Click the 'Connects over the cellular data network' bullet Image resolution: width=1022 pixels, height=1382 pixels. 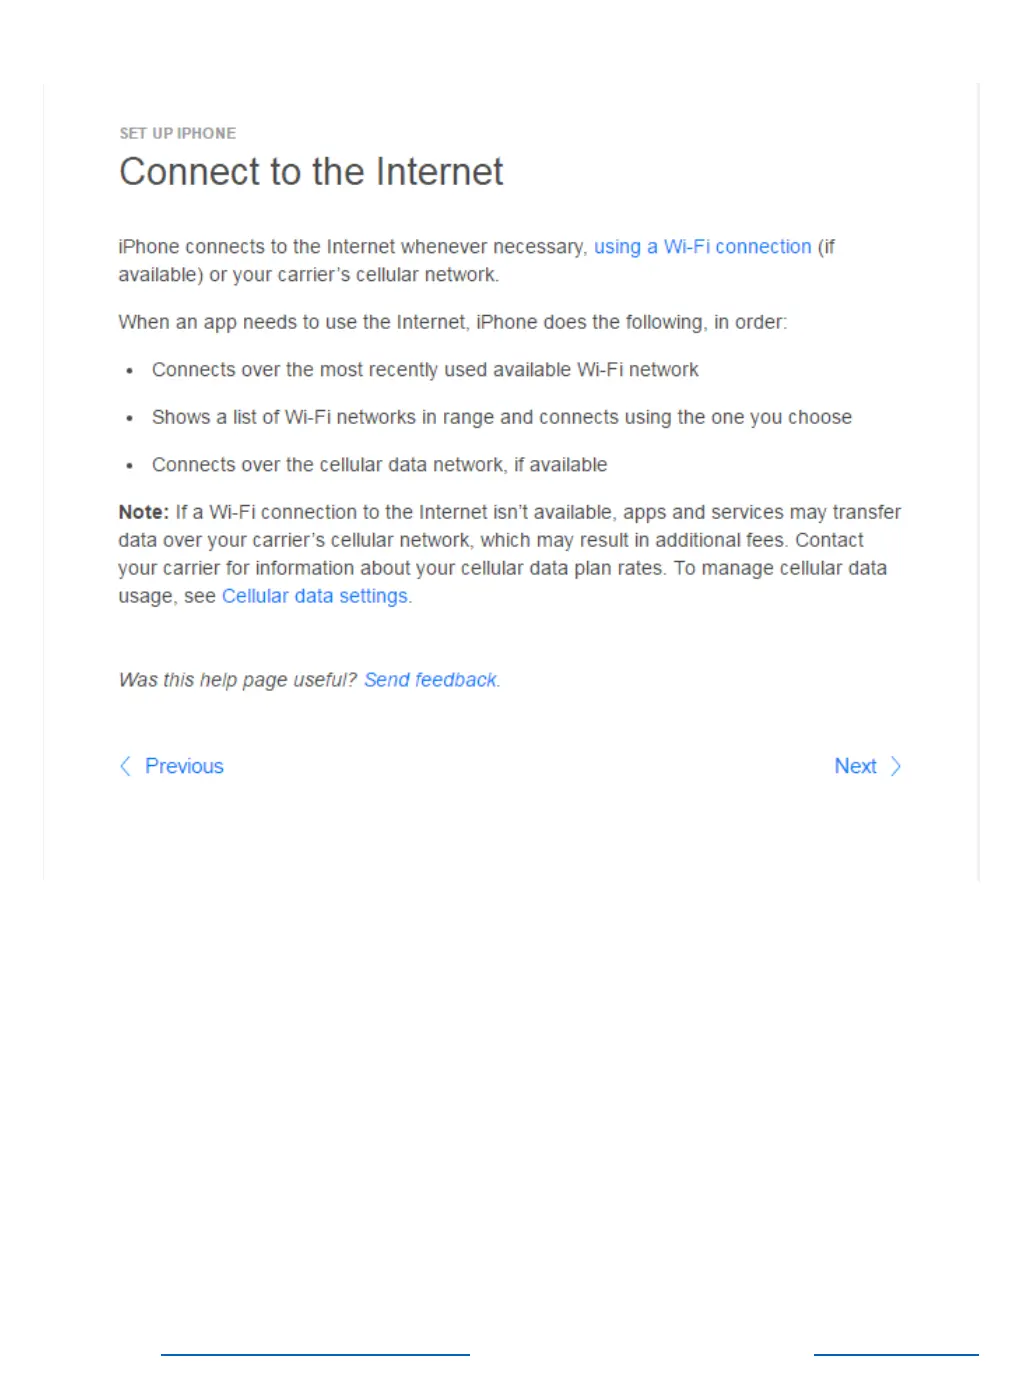point(380,465)
